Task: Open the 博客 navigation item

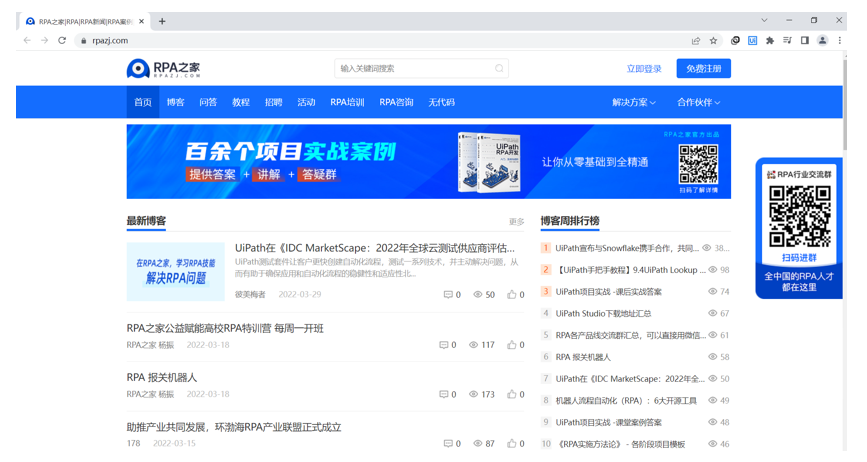Action: 175,102
